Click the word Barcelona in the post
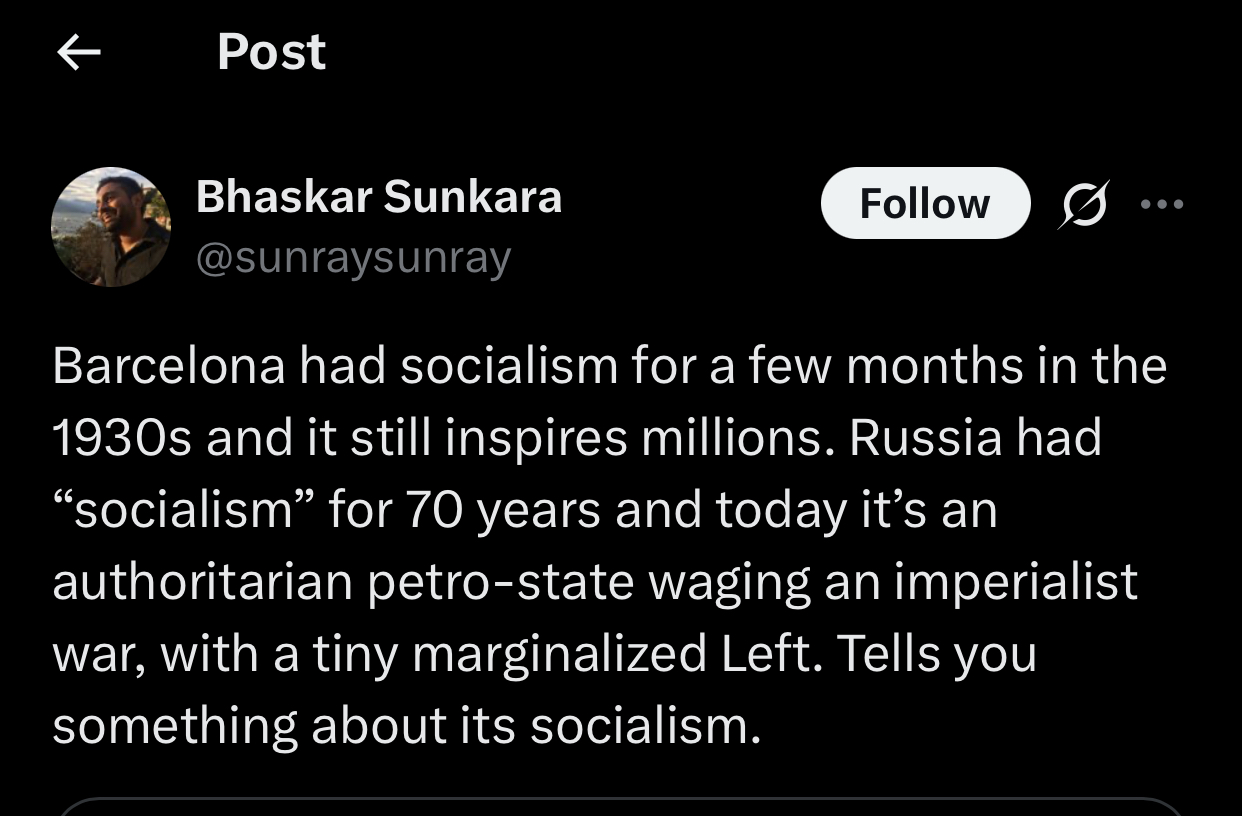The image size is (1242, 816). tap(169, 366)
